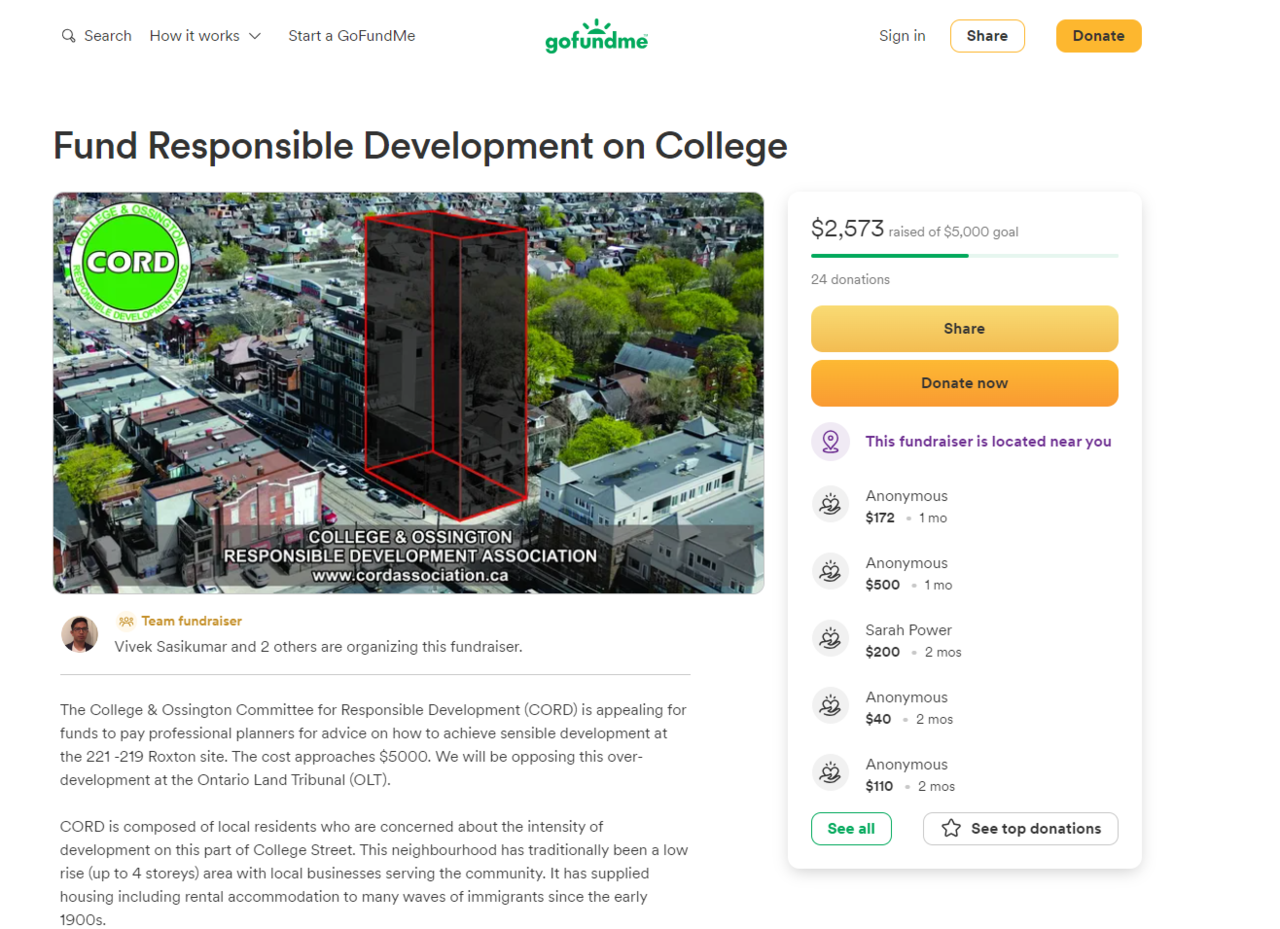Click donor icon beside the $40 donation
The image size is (1280, 929).
[x=830, y=707]
